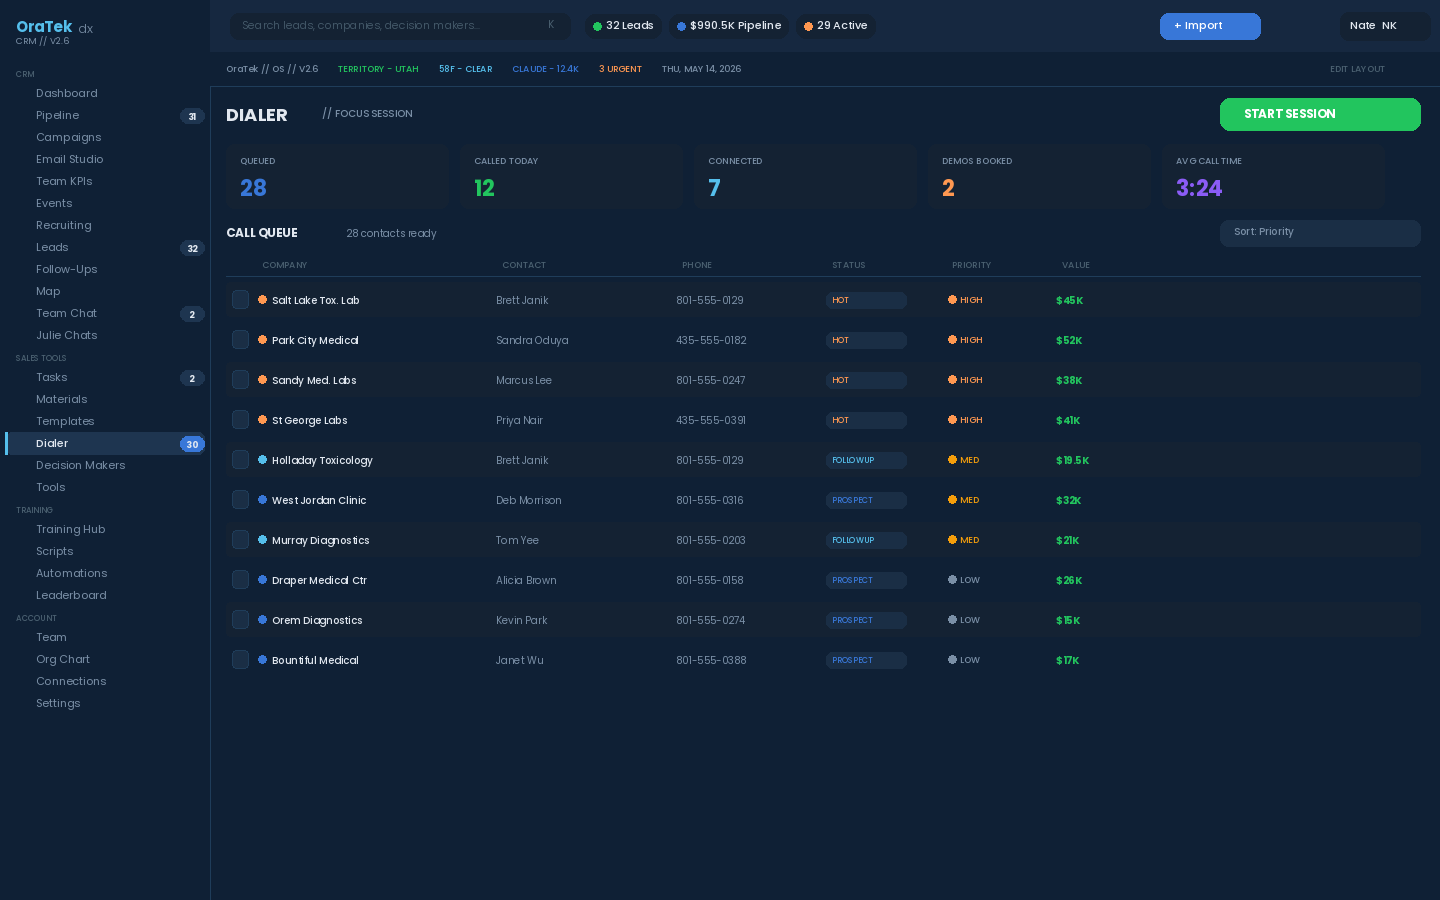Click contact name Kevin Park
Screen dimensions: 1440x900
(522, 620)
